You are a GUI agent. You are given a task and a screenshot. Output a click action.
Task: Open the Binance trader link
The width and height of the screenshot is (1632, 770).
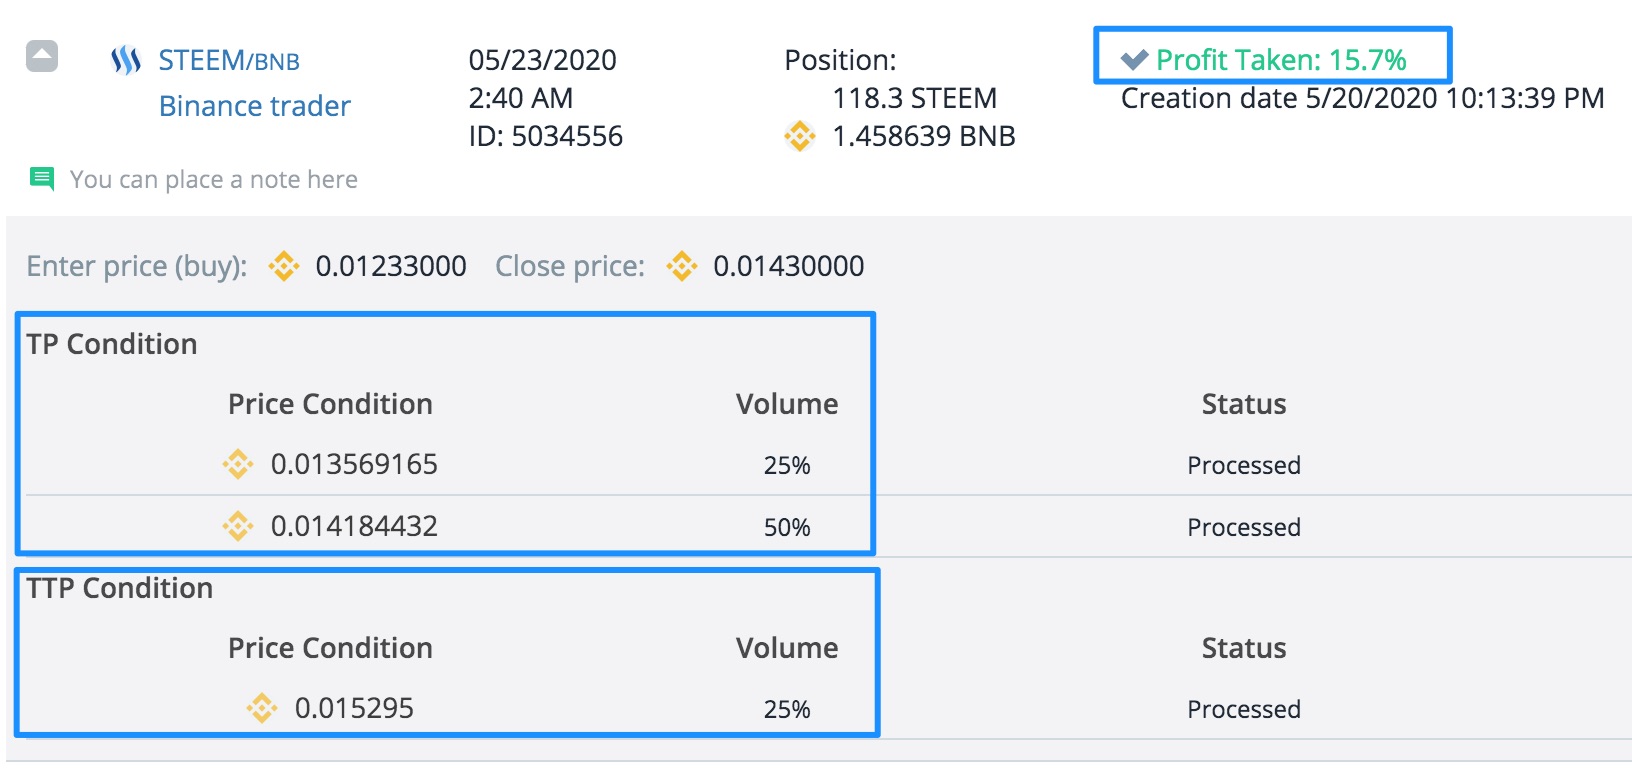pos(254,106)
